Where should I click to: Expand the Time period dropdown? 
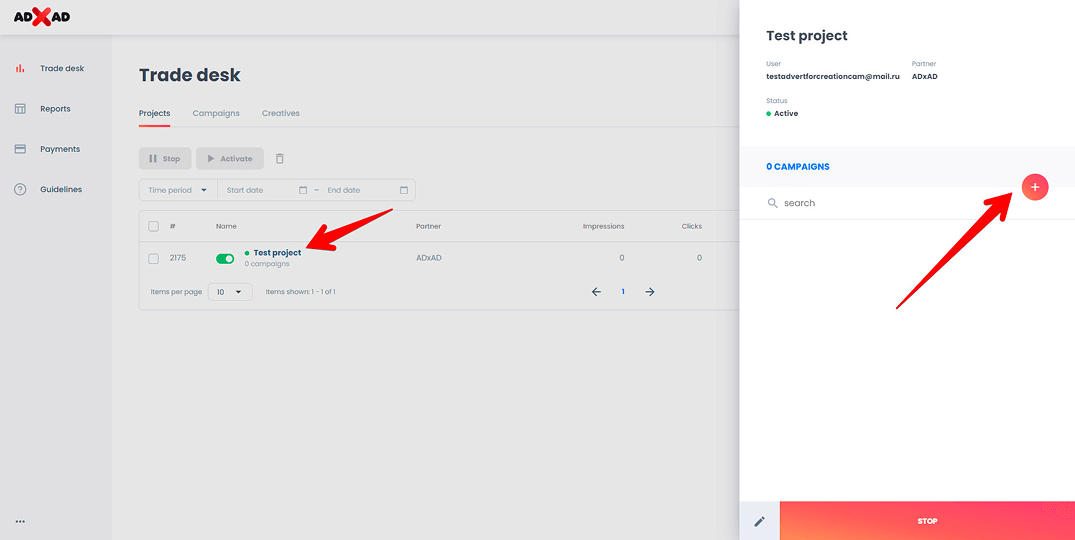coord(178,190)
